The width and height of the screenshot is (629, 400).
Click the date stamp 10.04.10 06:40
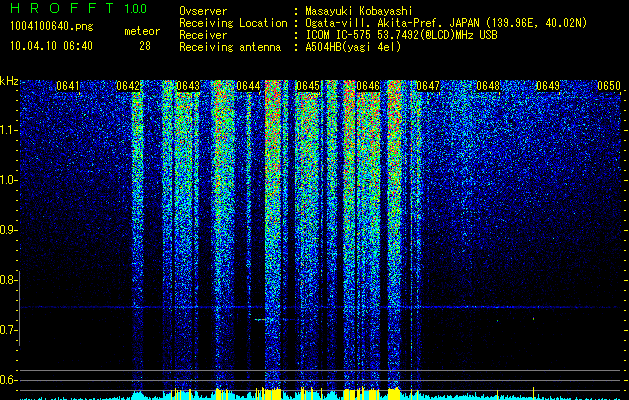(51, 46)
